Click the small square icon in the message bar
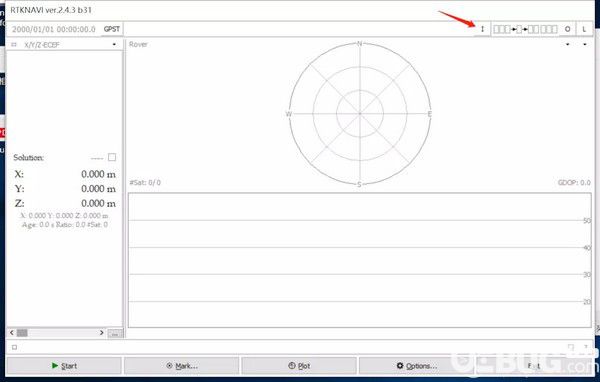The width and height of the screenshot is (600, 382). click(x=14, y=347)
